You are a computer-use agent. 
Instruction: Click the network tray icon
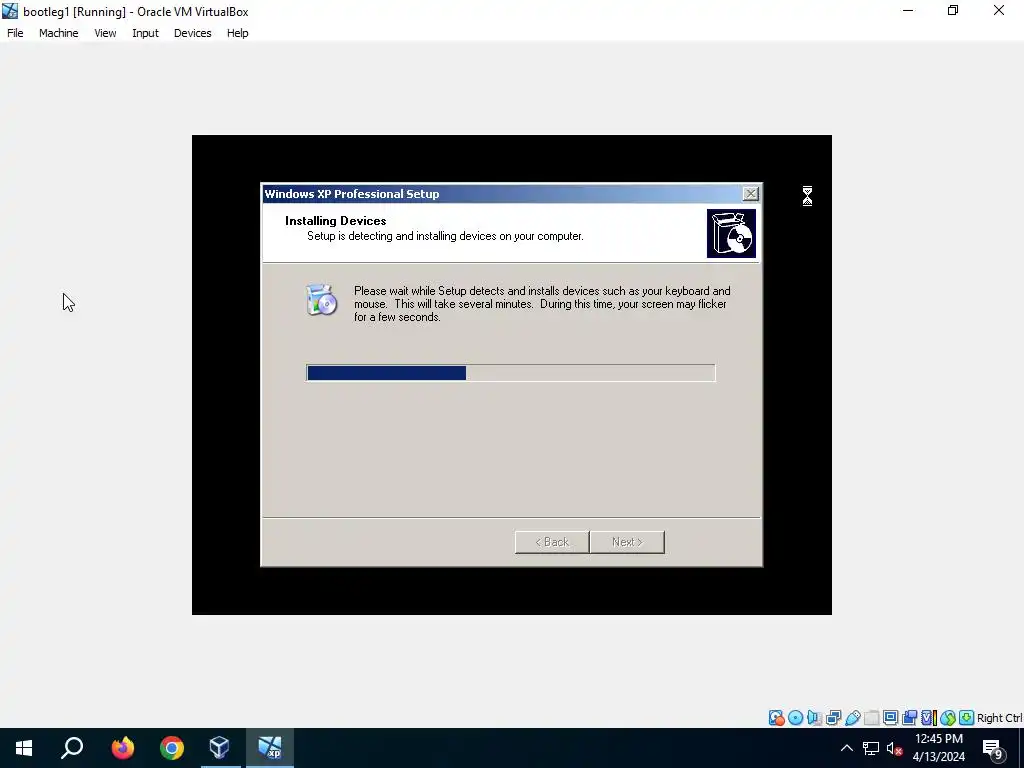871,748
